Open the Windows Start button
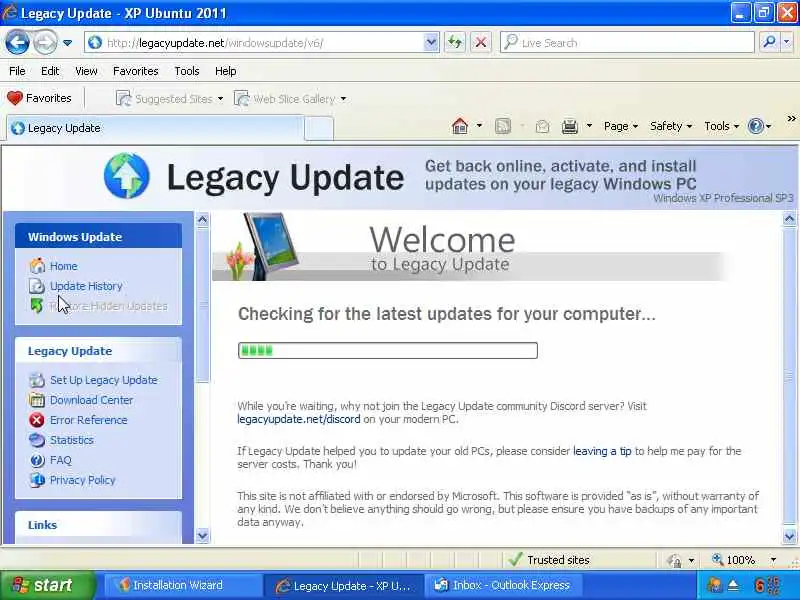This screenshot has width=800, height=600. click(47, 585)
